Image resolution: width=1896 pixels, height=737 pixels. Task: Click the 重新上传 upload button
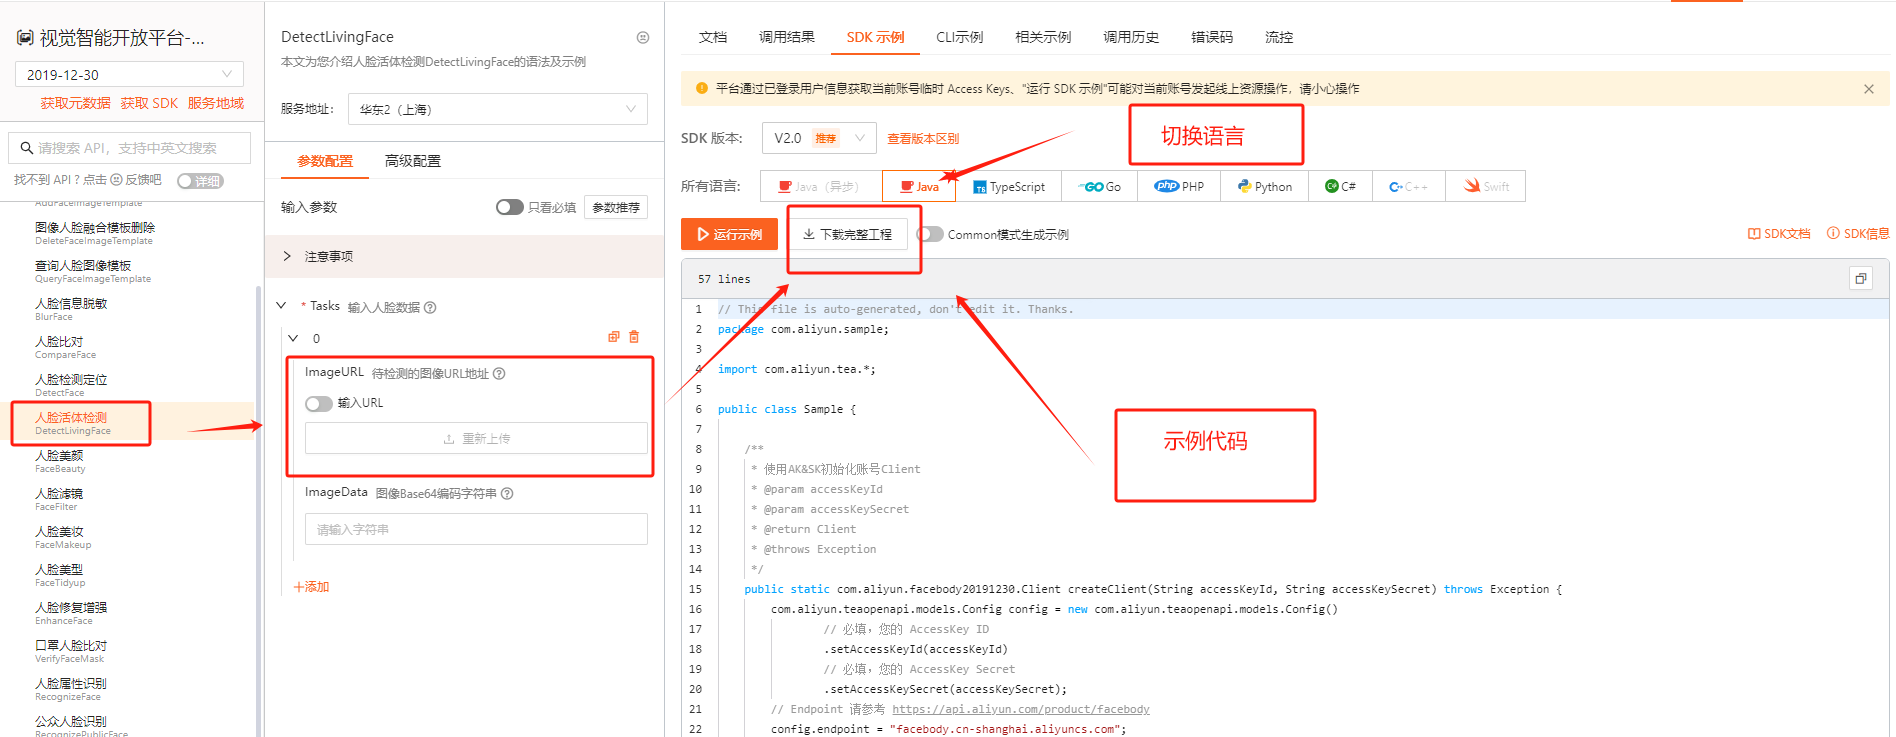(476, 439)
